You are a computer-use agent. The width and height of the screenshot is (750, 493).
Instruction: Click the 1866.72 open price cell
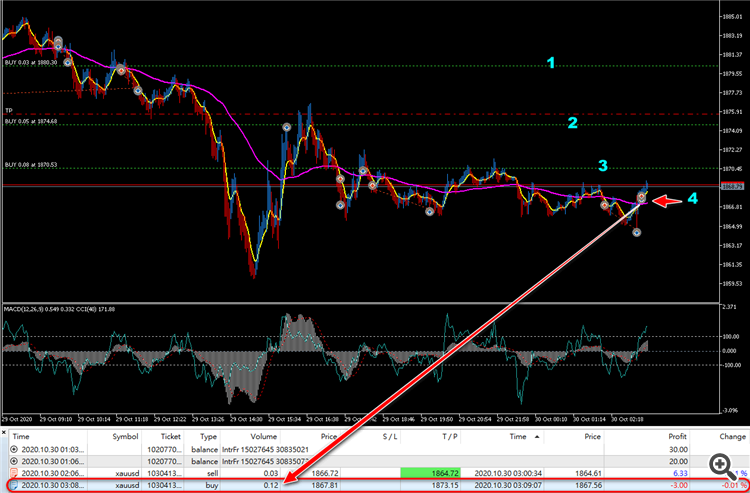coord(324,473)
